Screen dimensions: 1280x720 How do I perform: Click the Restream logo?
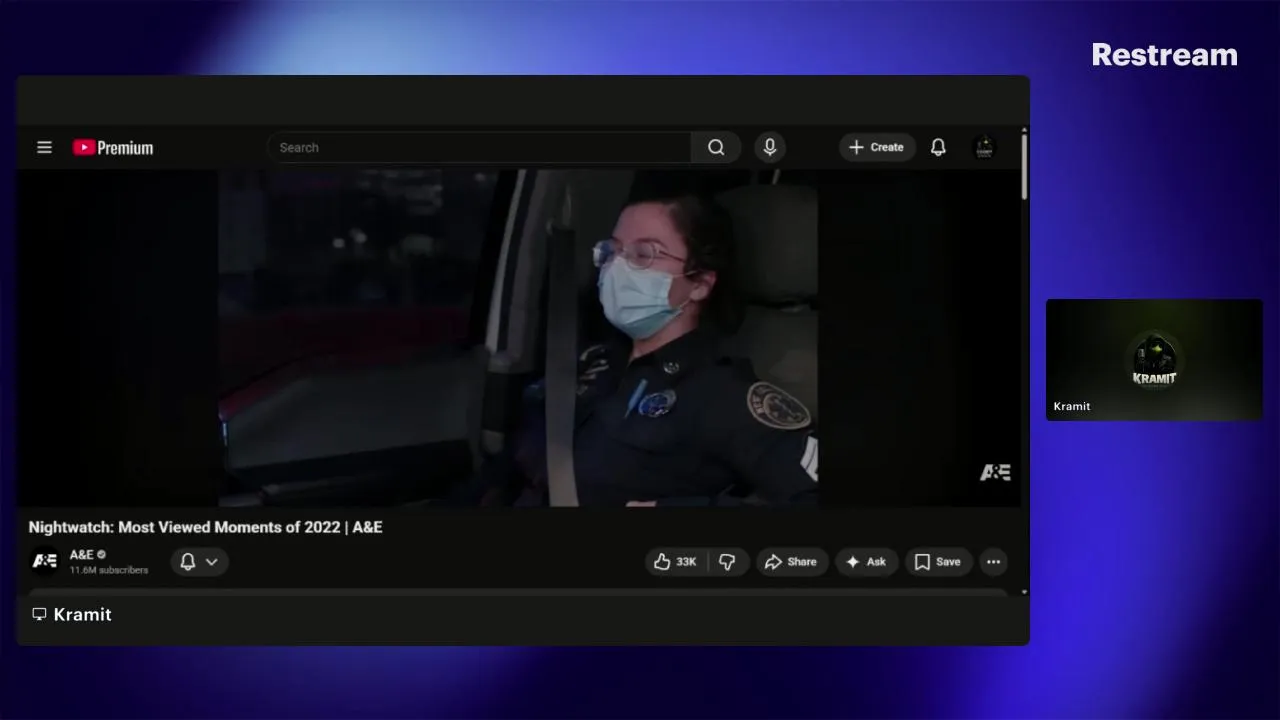(1164, 55)
